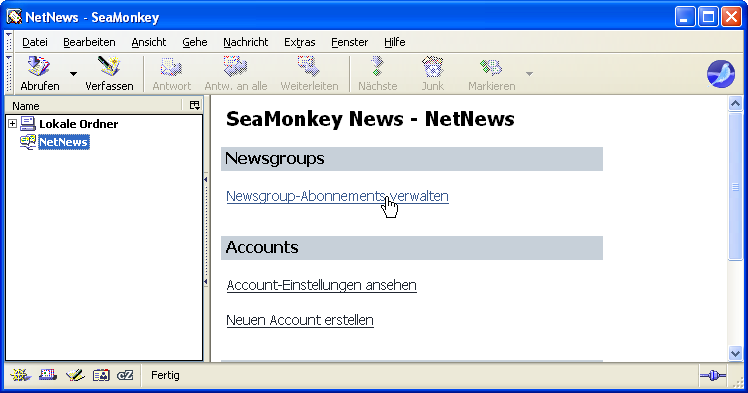Open the Abrufen dropdown arrow

click(x=73, y=73)
